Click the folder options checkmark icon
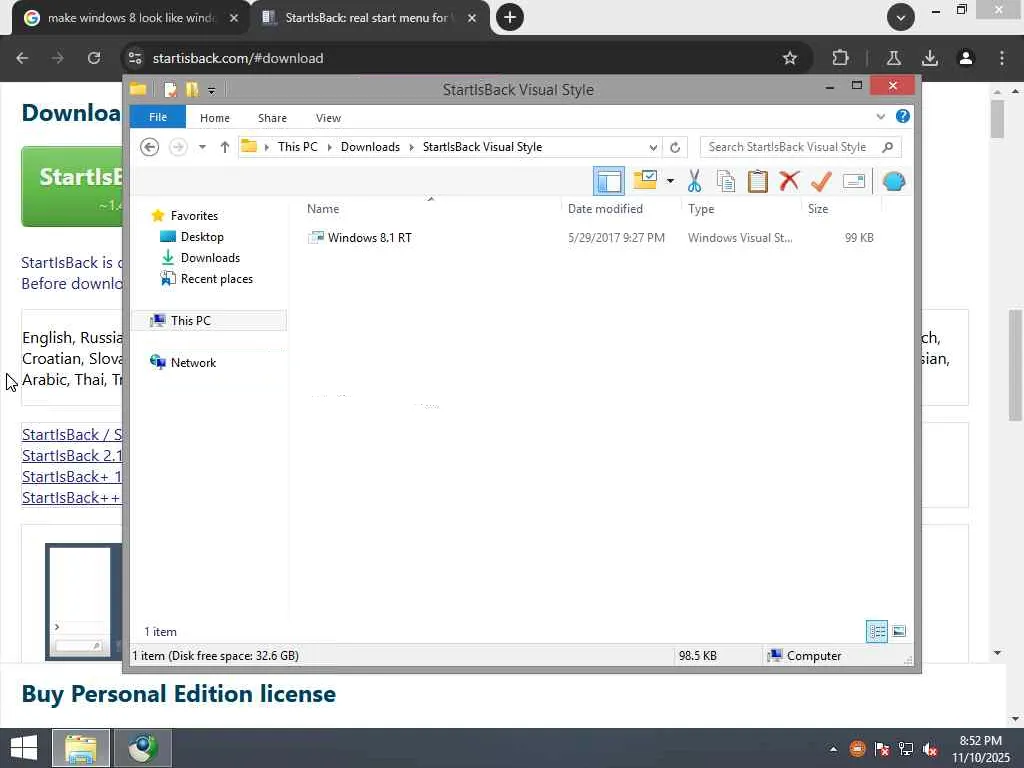 tap(645, 180)
